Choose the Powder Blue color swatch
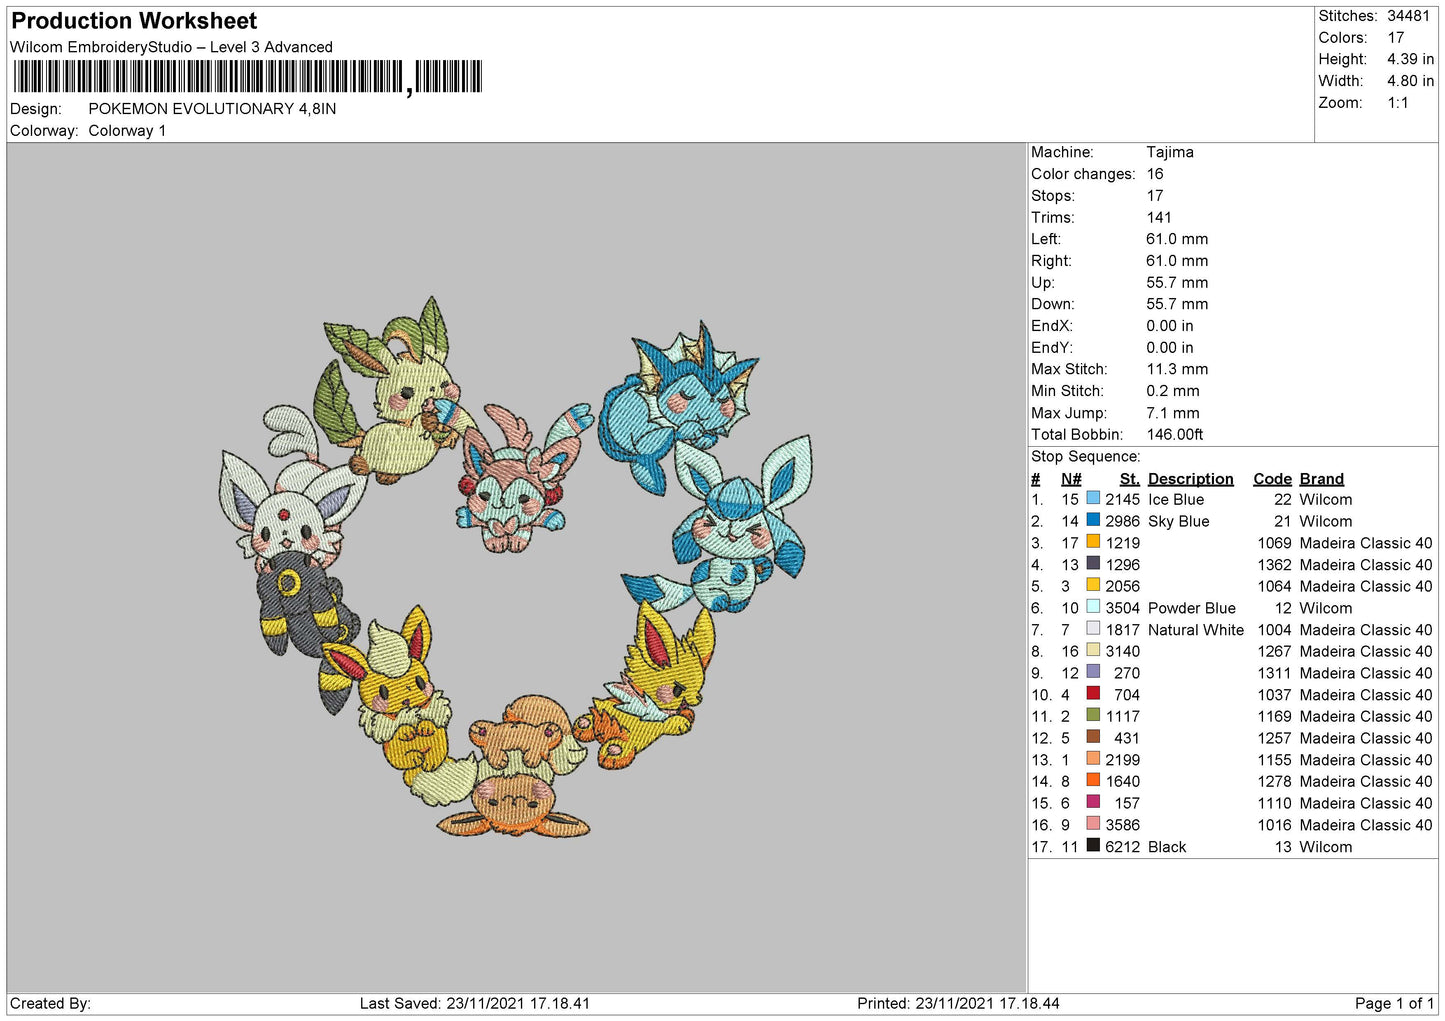The height and width of the screenshot is (1021, 1445). (1093, 607)
